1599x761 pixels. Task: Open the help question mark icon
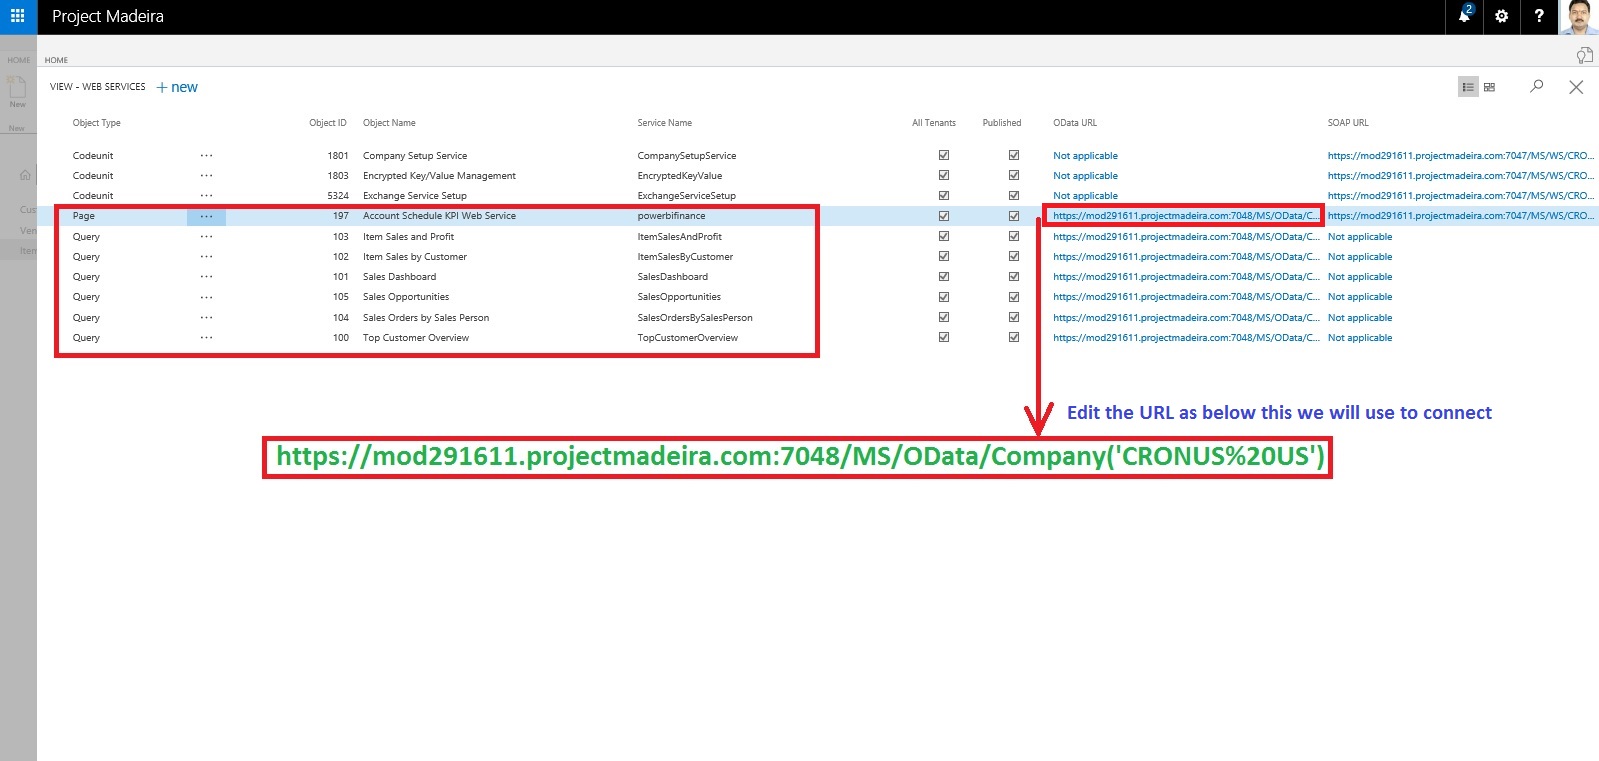click(1539, 16)
